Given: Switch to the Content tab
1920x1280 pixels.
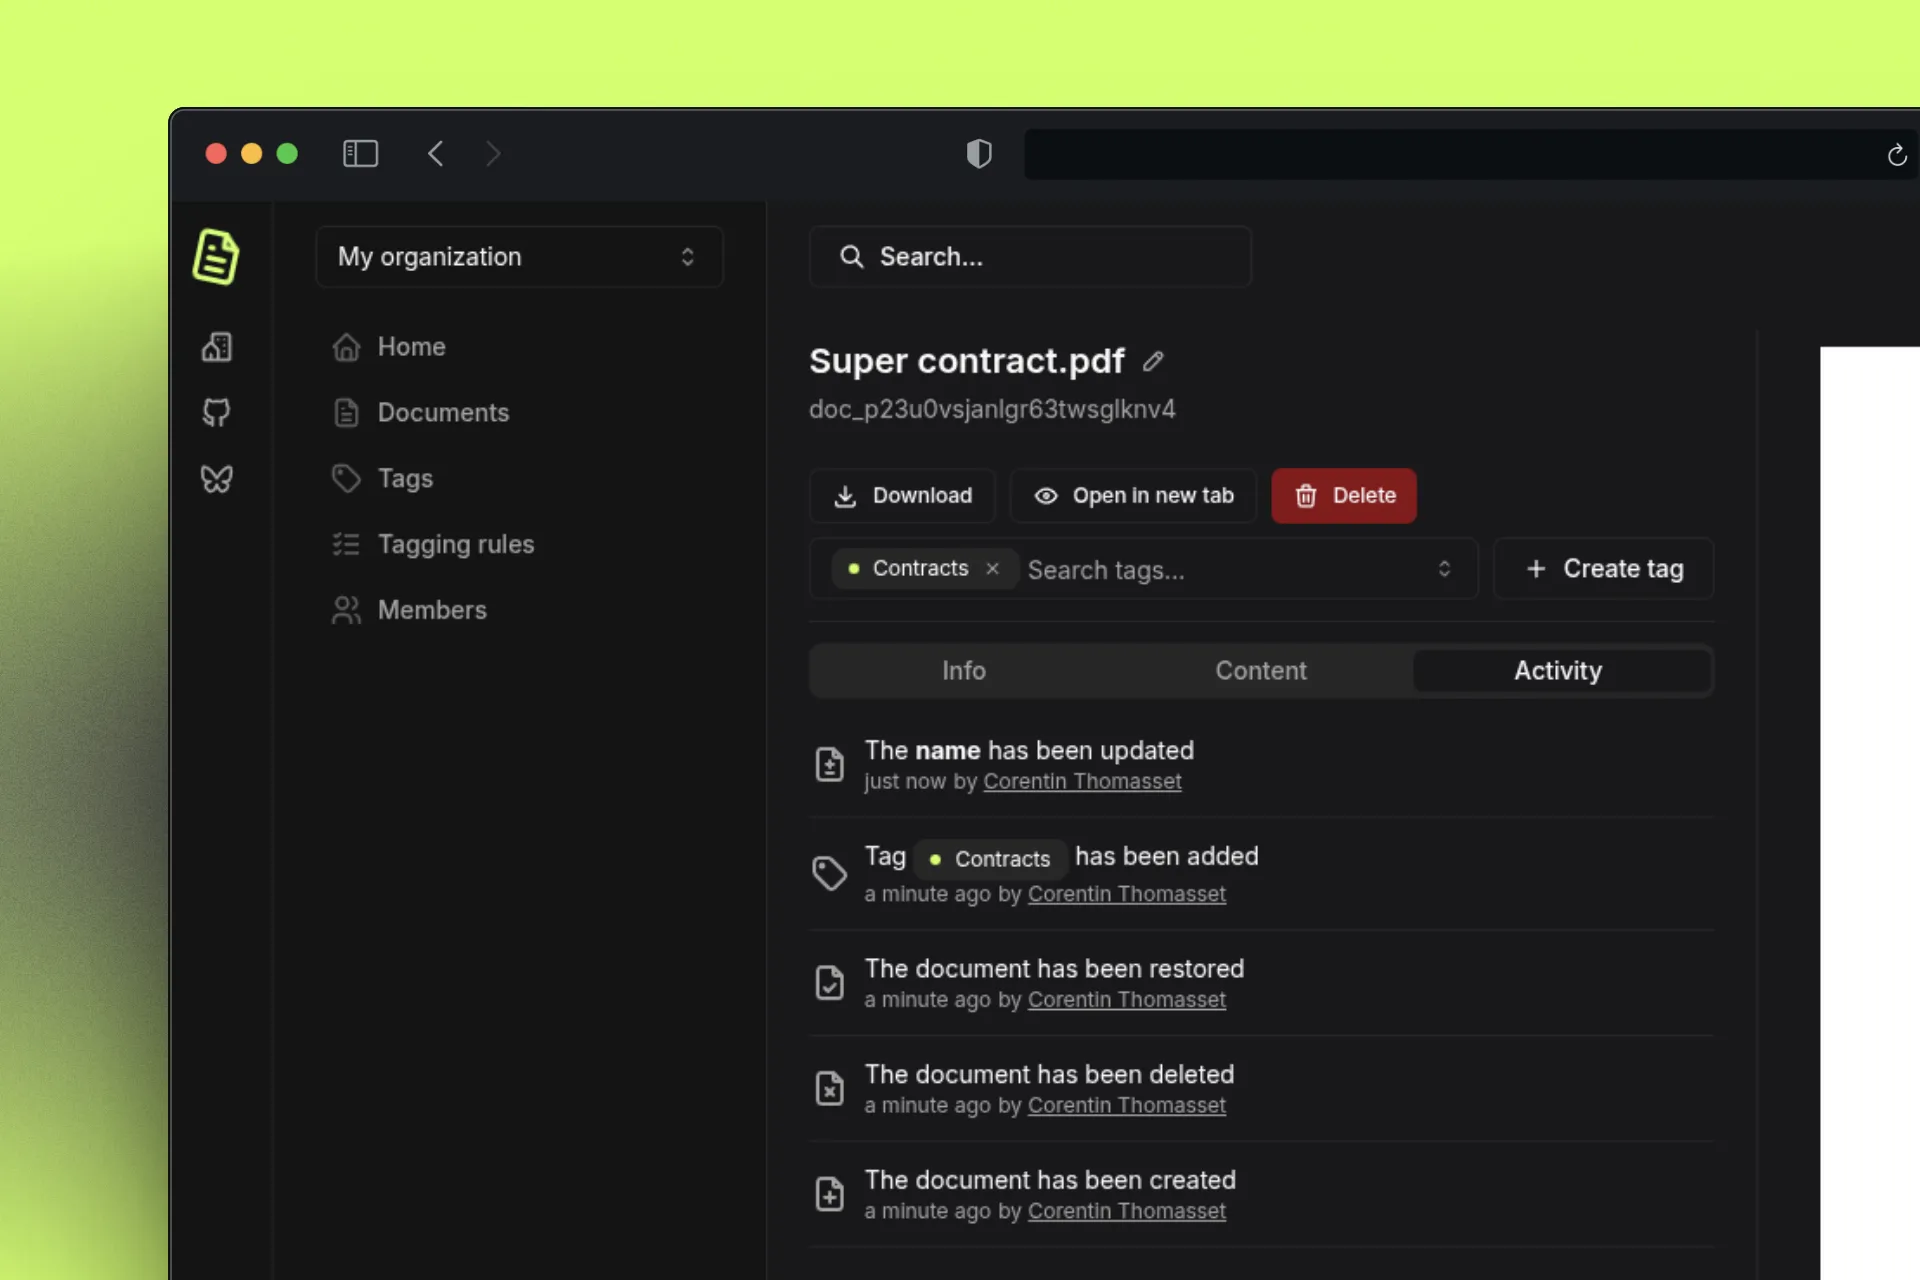Looking at the screenshot, I should [x=1260, y=671].
